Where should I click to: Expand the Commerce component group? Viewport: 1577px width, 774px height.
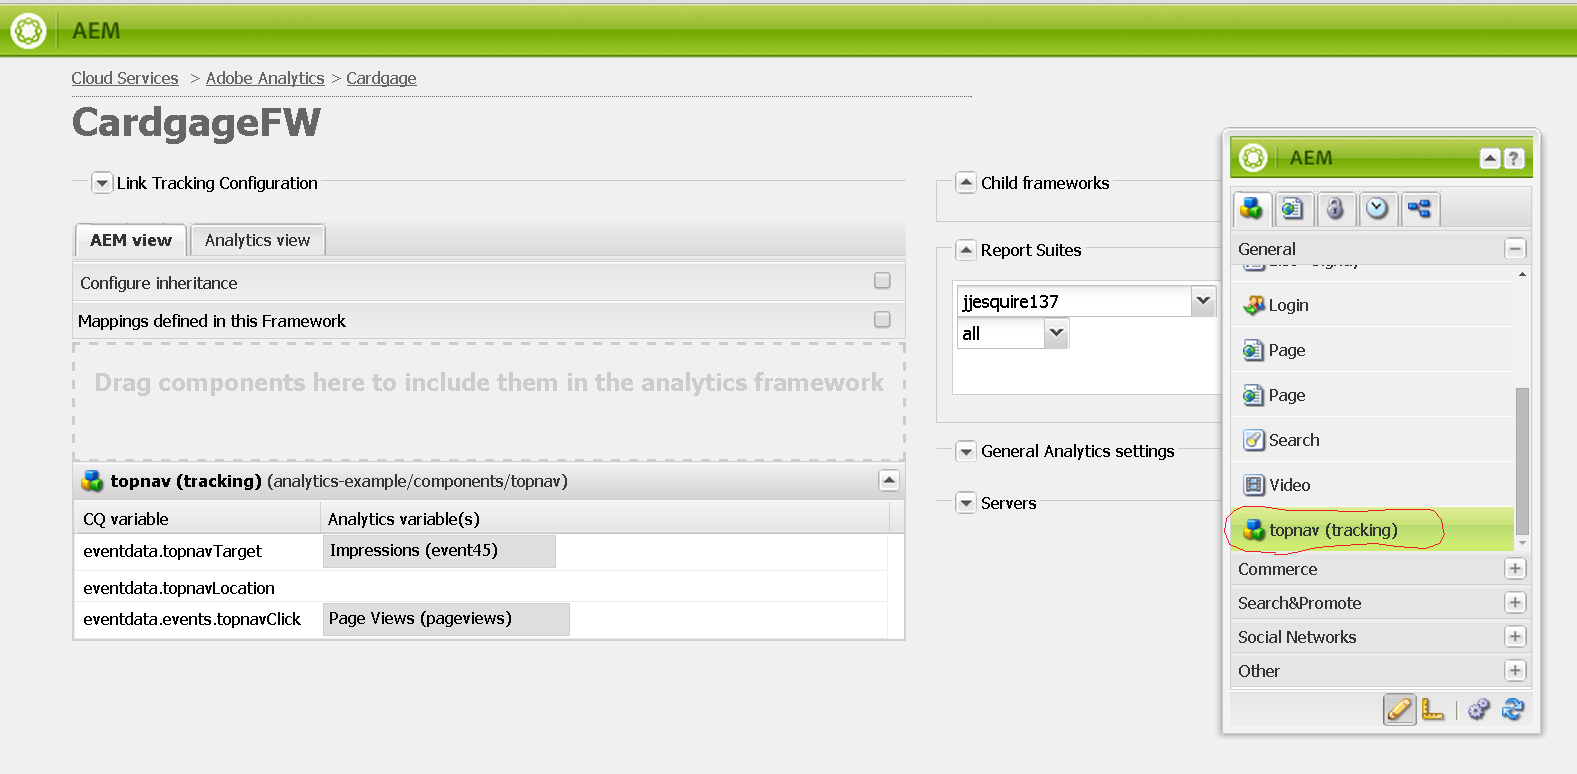(x=1515, y=569)
